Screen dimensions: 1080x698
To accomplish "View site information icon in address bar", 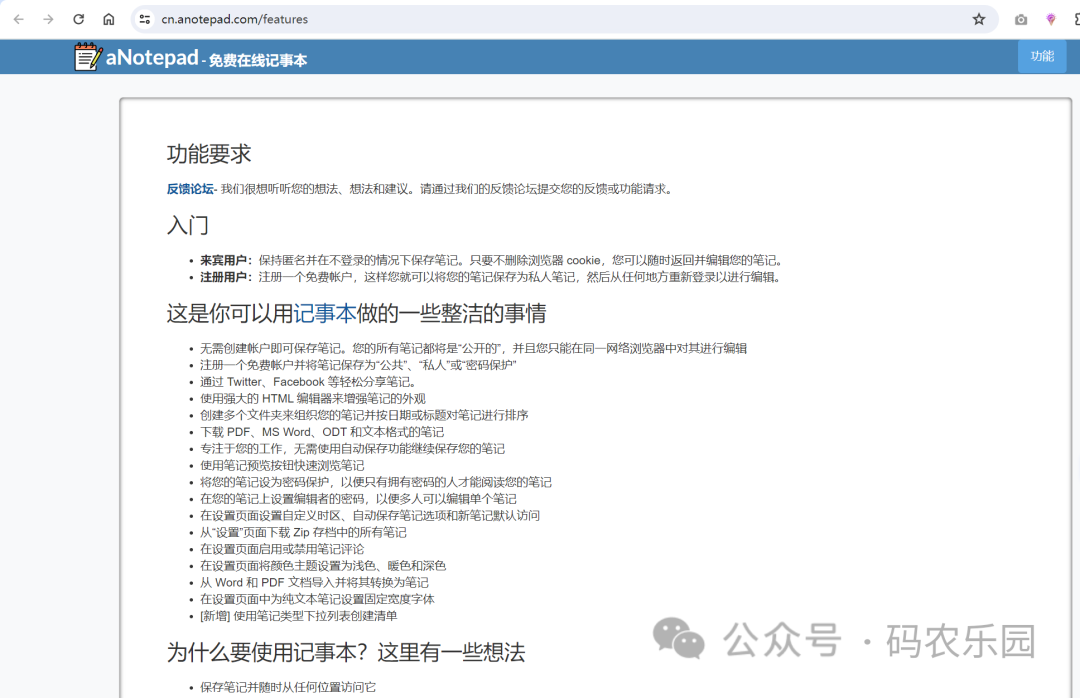I will 145,19.
